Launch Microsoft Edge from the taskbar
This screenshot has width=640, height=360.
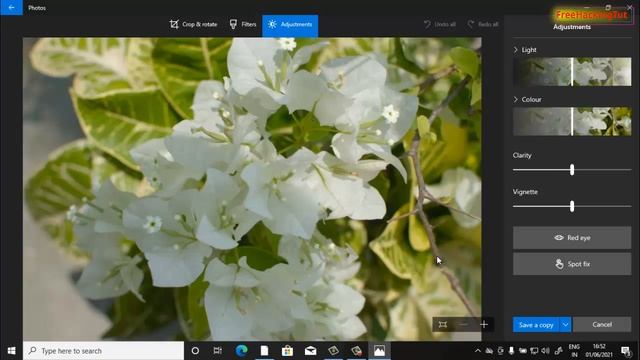242,351
